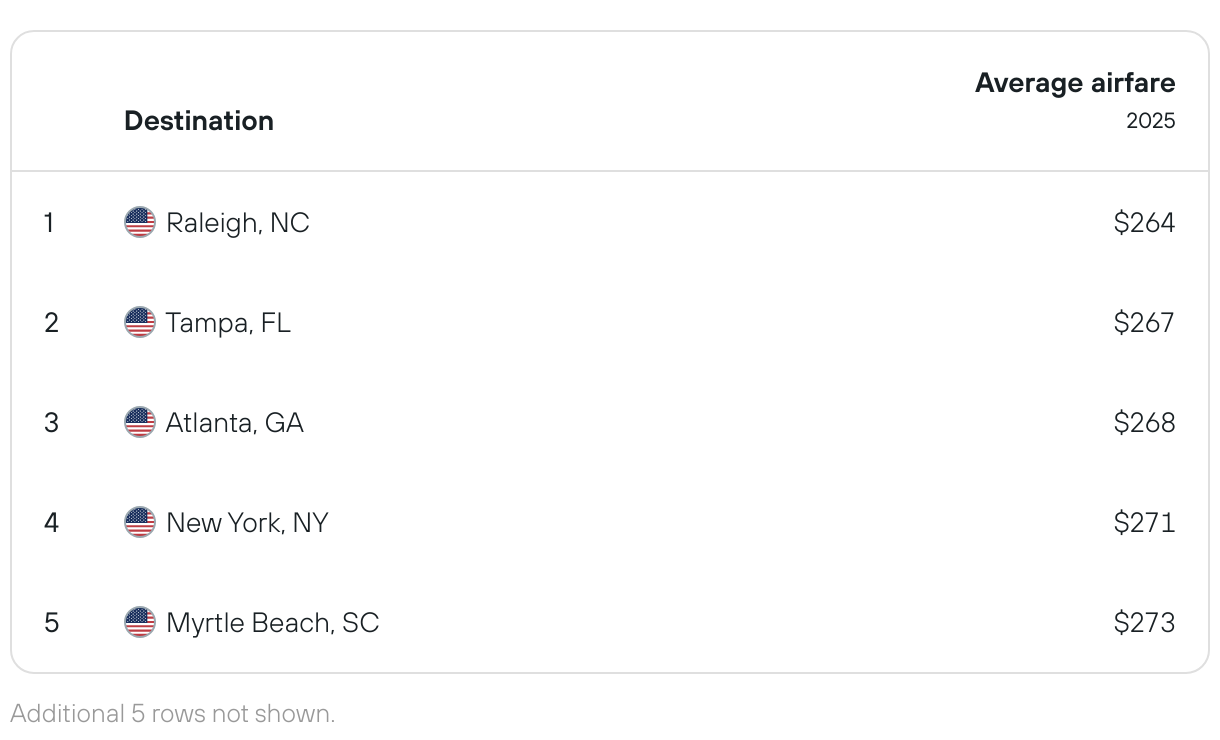Click rank number 1 in the first row

click(49, 222)
